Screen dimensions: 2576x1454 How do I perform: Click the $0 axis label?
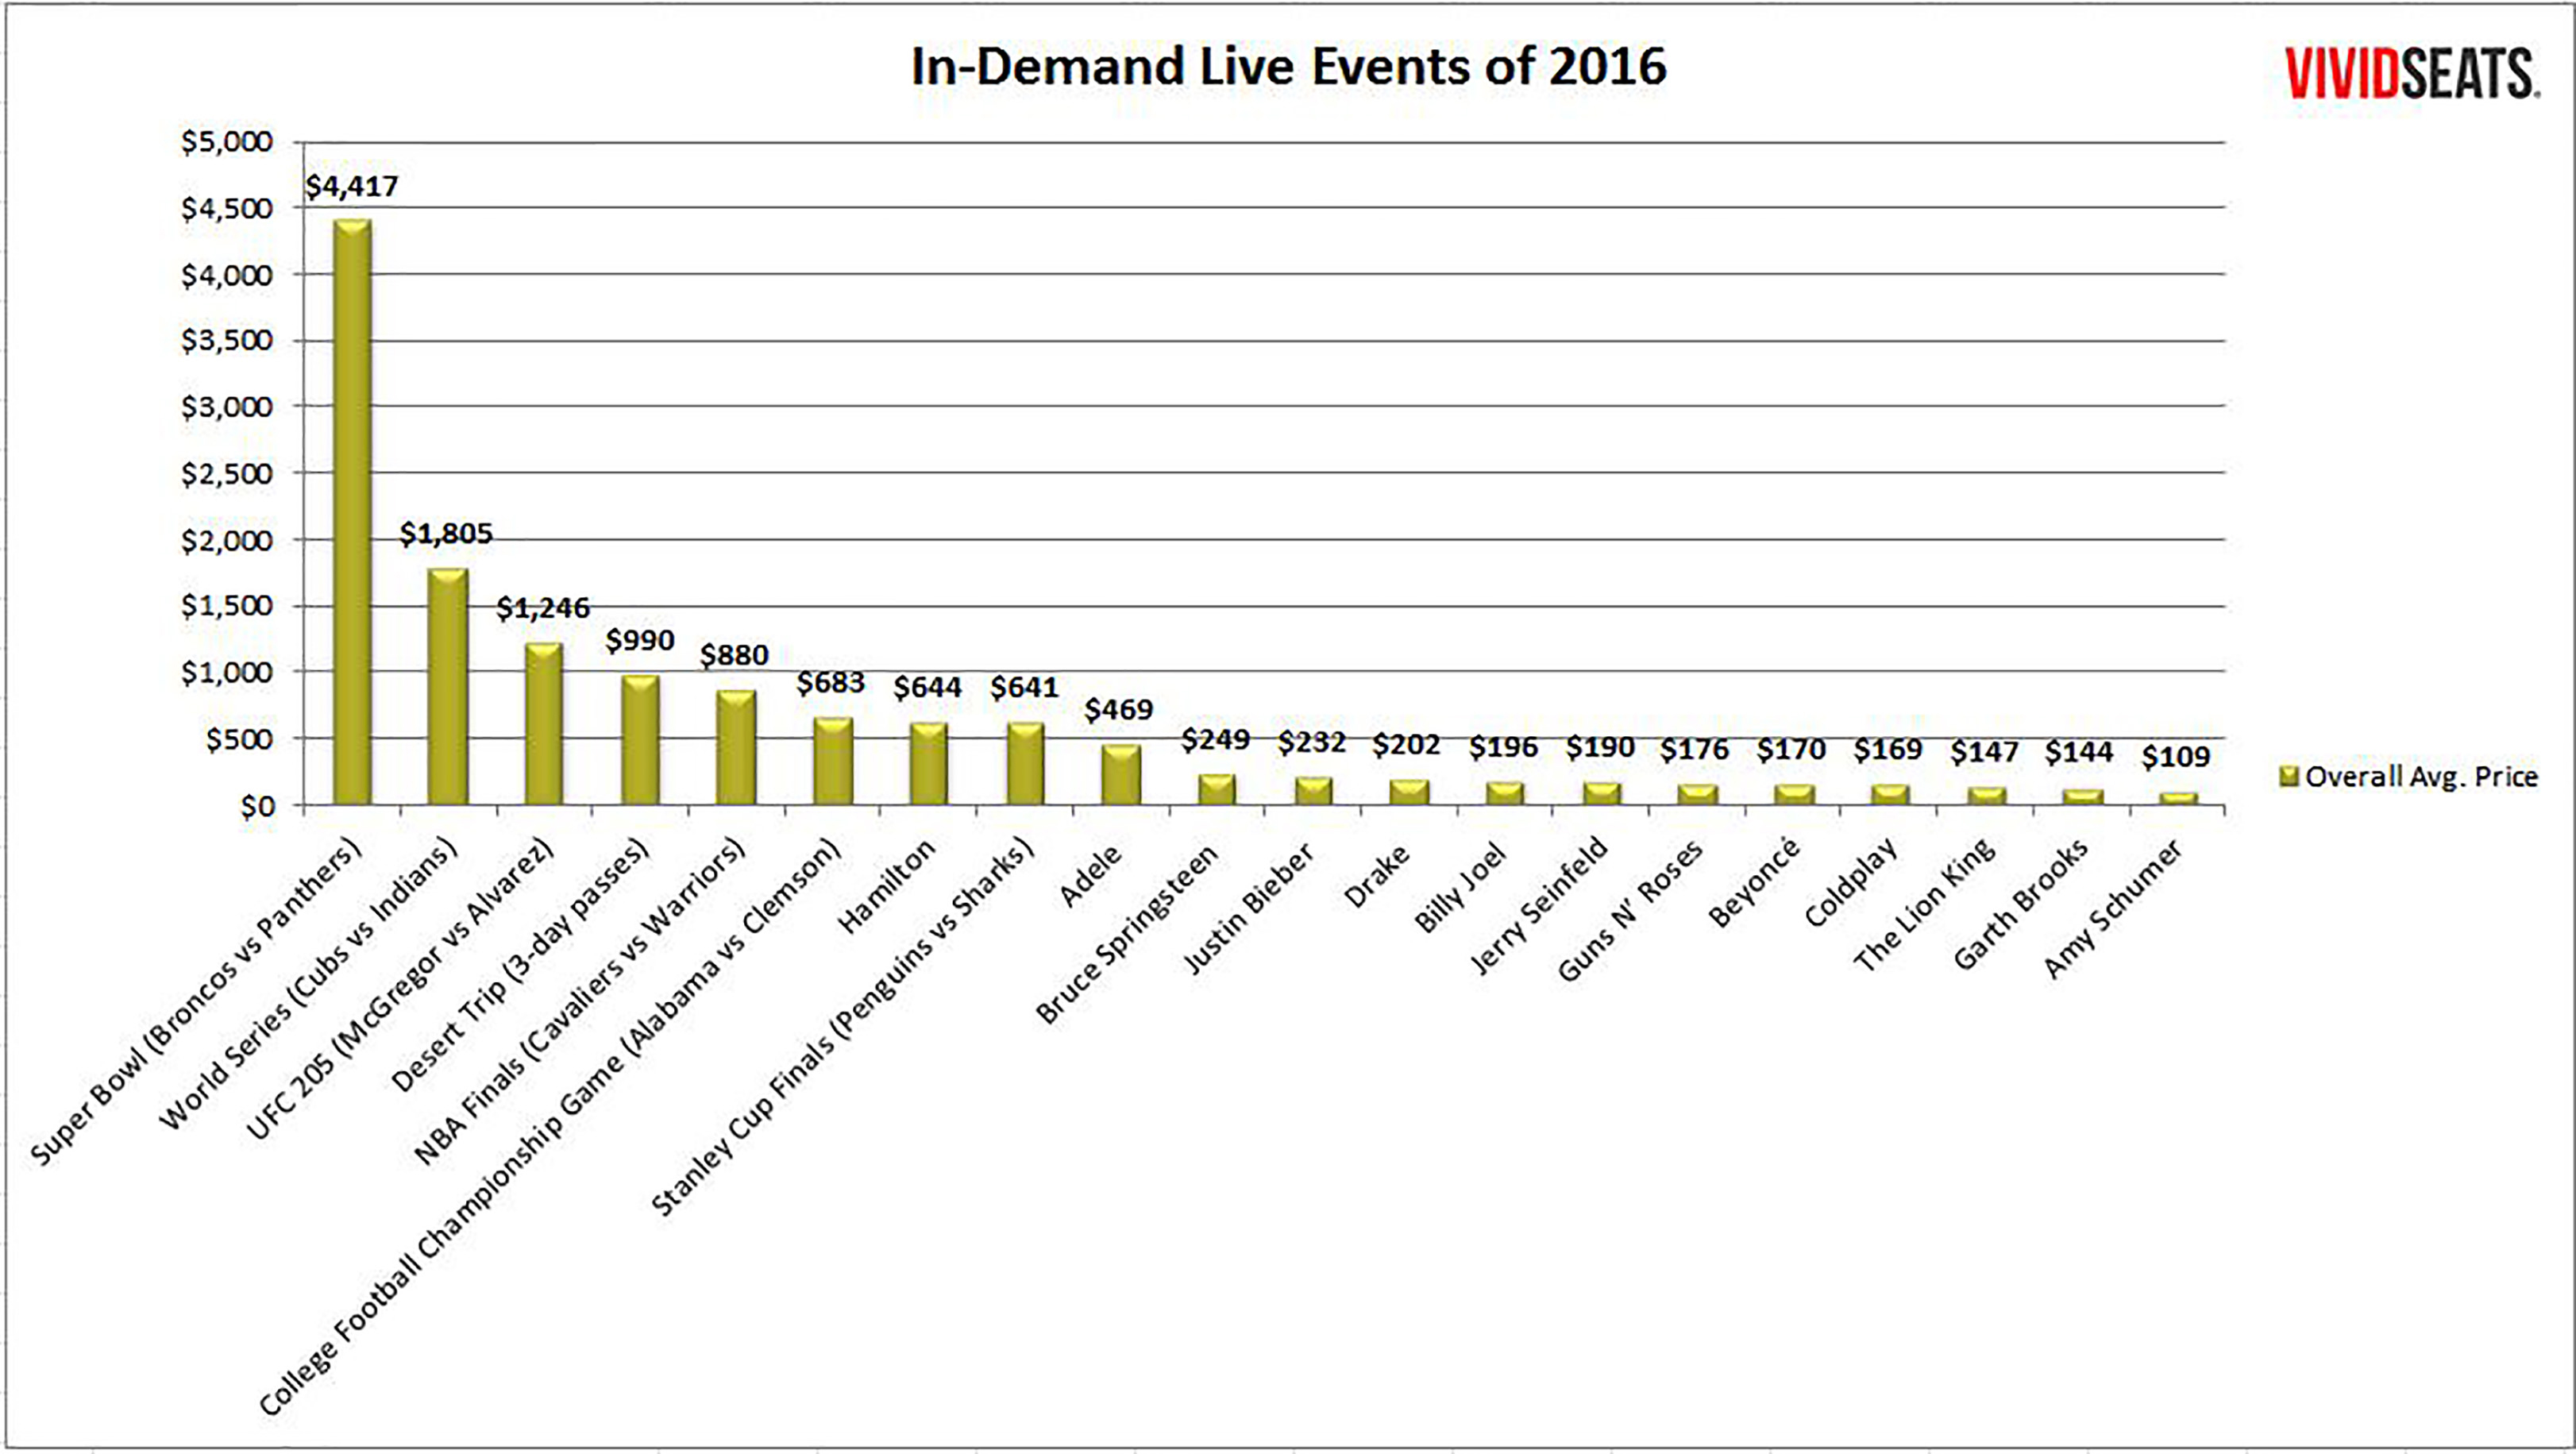(257, 806)
